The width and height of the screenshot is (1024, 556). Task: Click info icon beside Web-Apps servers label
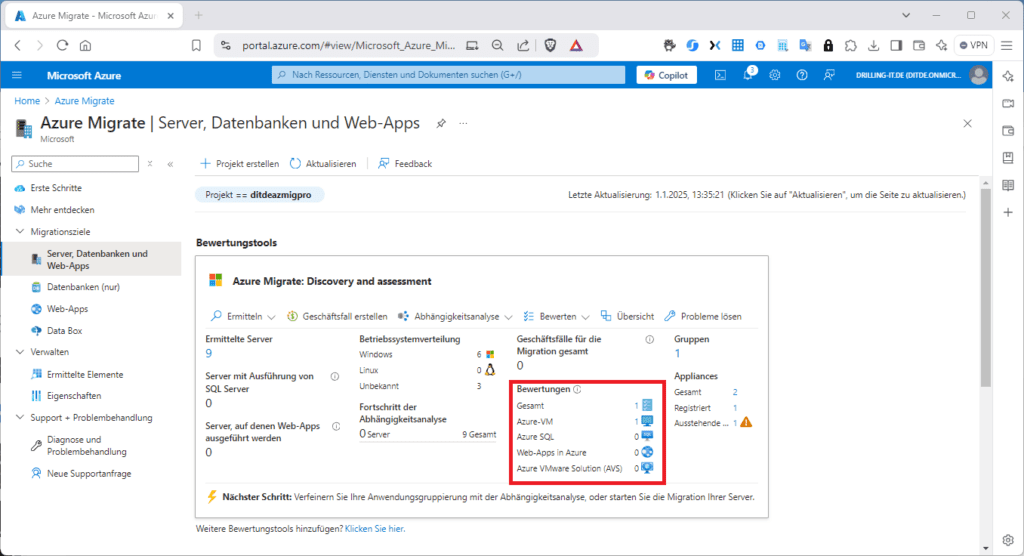pyautogui.click(x=336, y=426)
